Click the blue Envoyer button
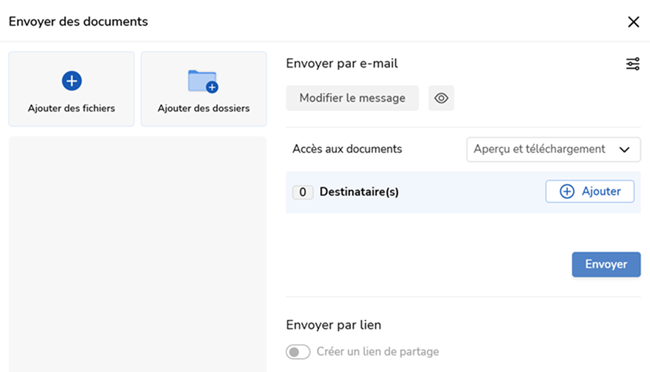The height and width of the screenshot is (372, 650). (606, 264)
